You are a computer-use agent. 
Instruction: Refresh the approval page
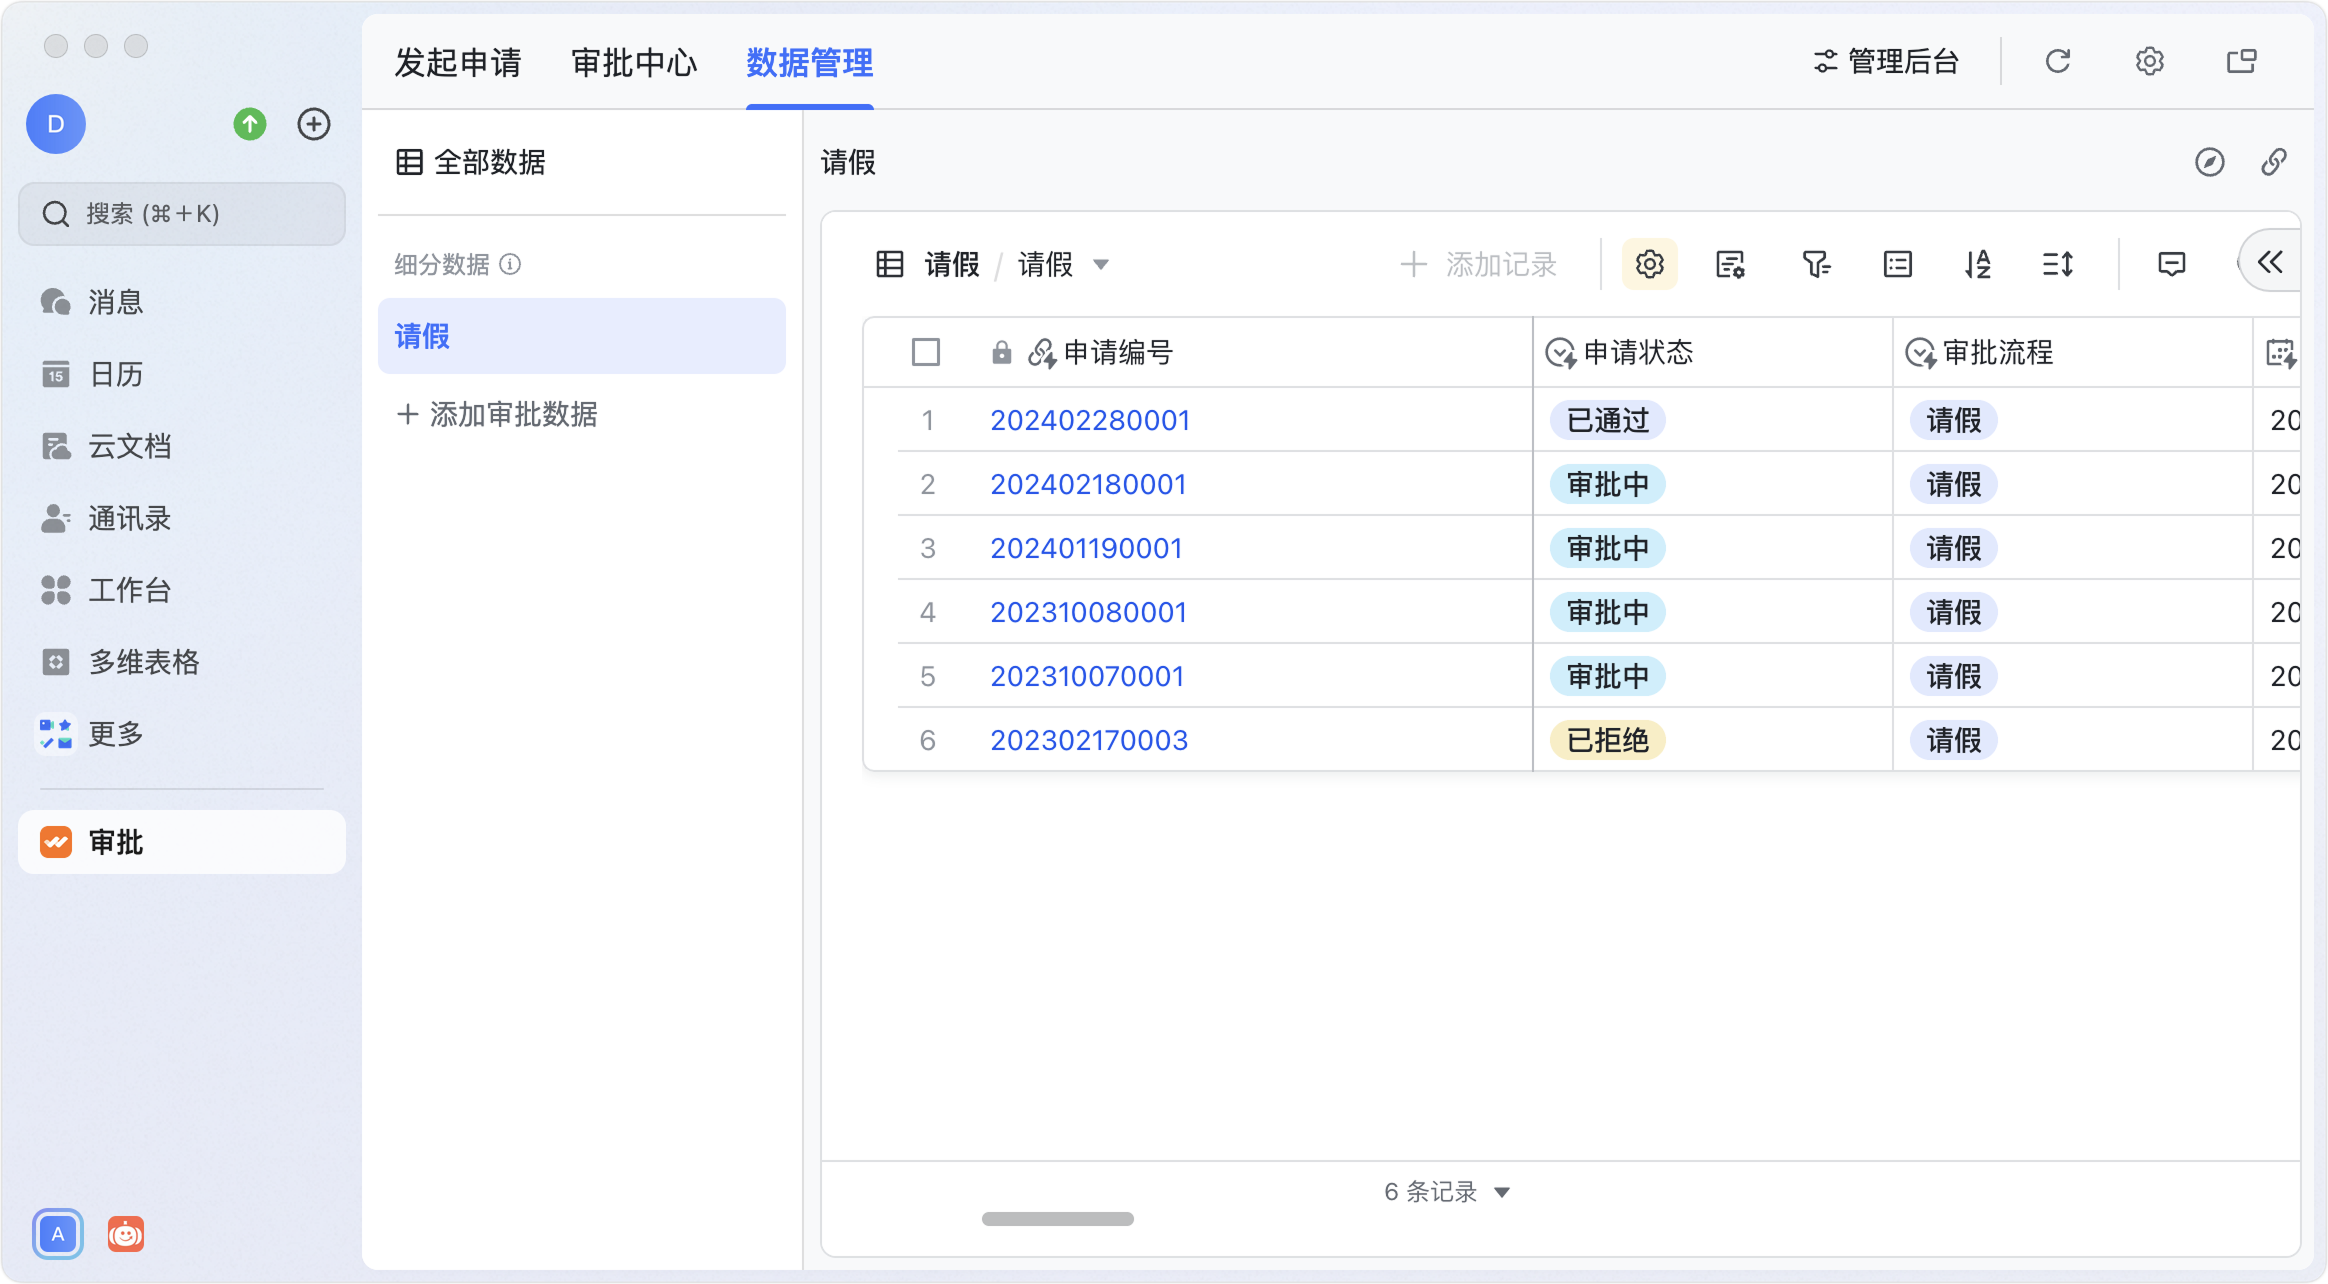2057,62
